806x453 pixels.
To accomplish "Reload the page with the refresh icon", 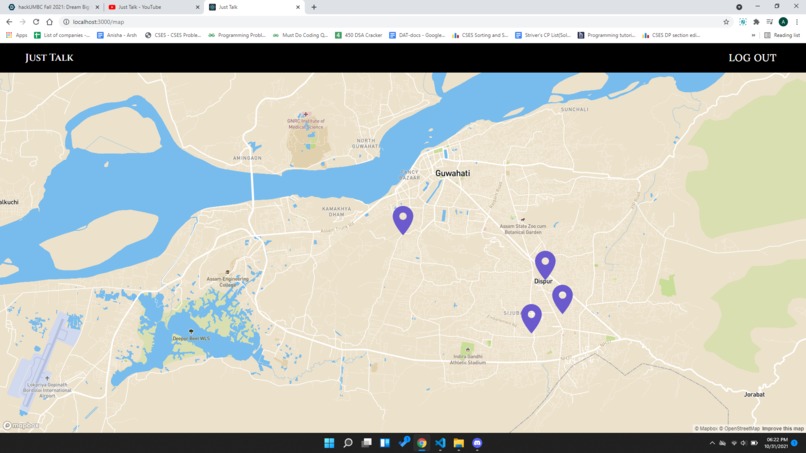I will click(36, 22).
